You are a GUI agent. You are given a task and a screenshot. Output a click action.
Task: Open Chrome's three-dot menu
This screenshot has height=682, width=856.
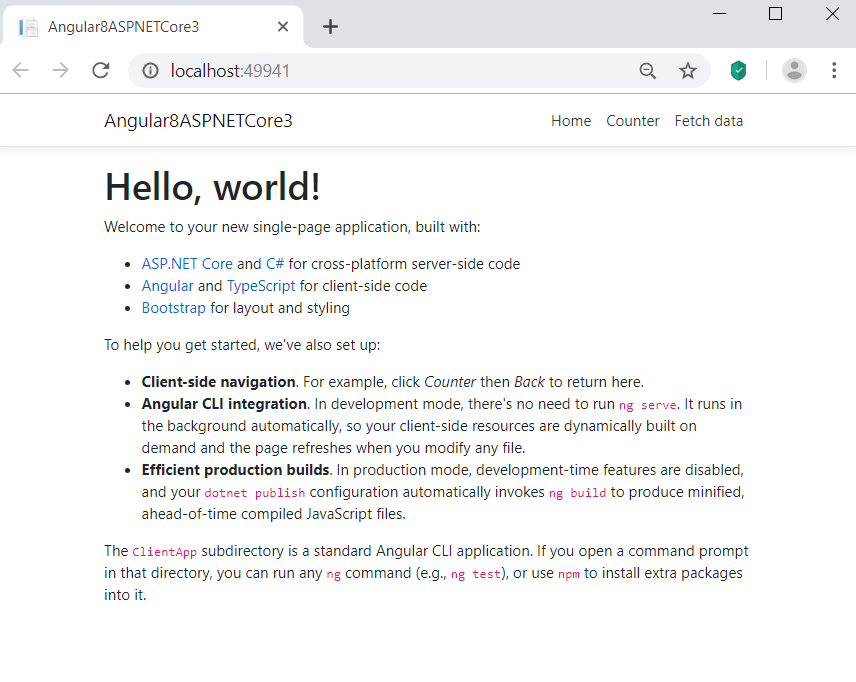click(x=834, y=70)
